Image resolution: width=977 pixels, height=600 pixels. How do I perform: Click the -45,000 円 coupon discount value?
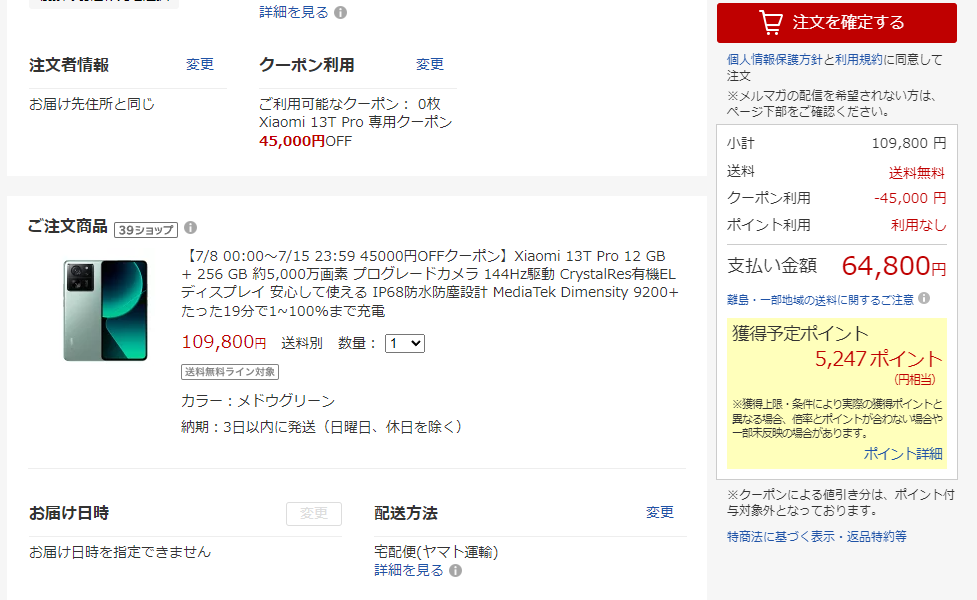[910, 198]
